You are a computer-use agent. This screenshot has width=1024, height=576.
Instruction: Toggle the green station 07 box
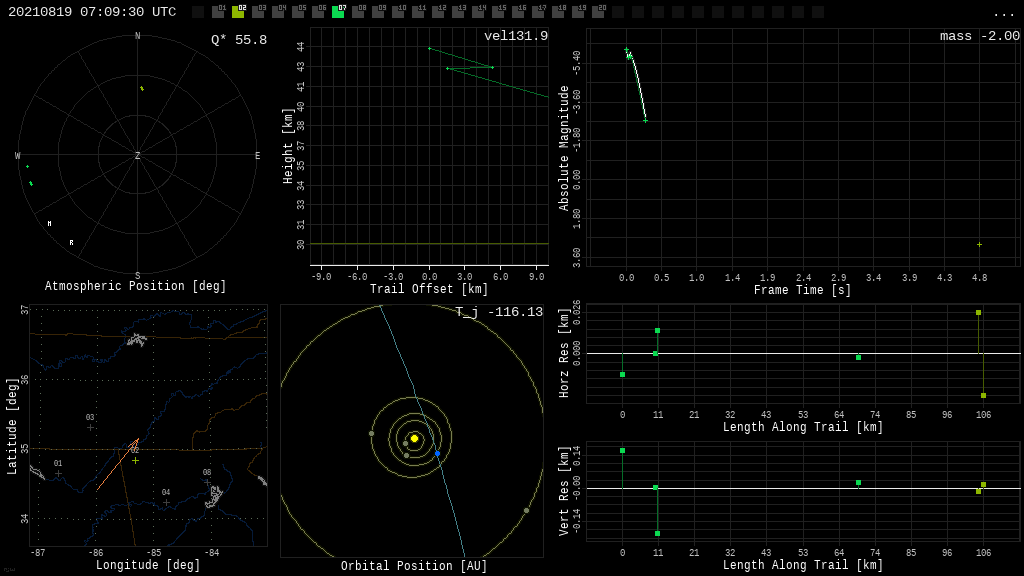(338, 12)
